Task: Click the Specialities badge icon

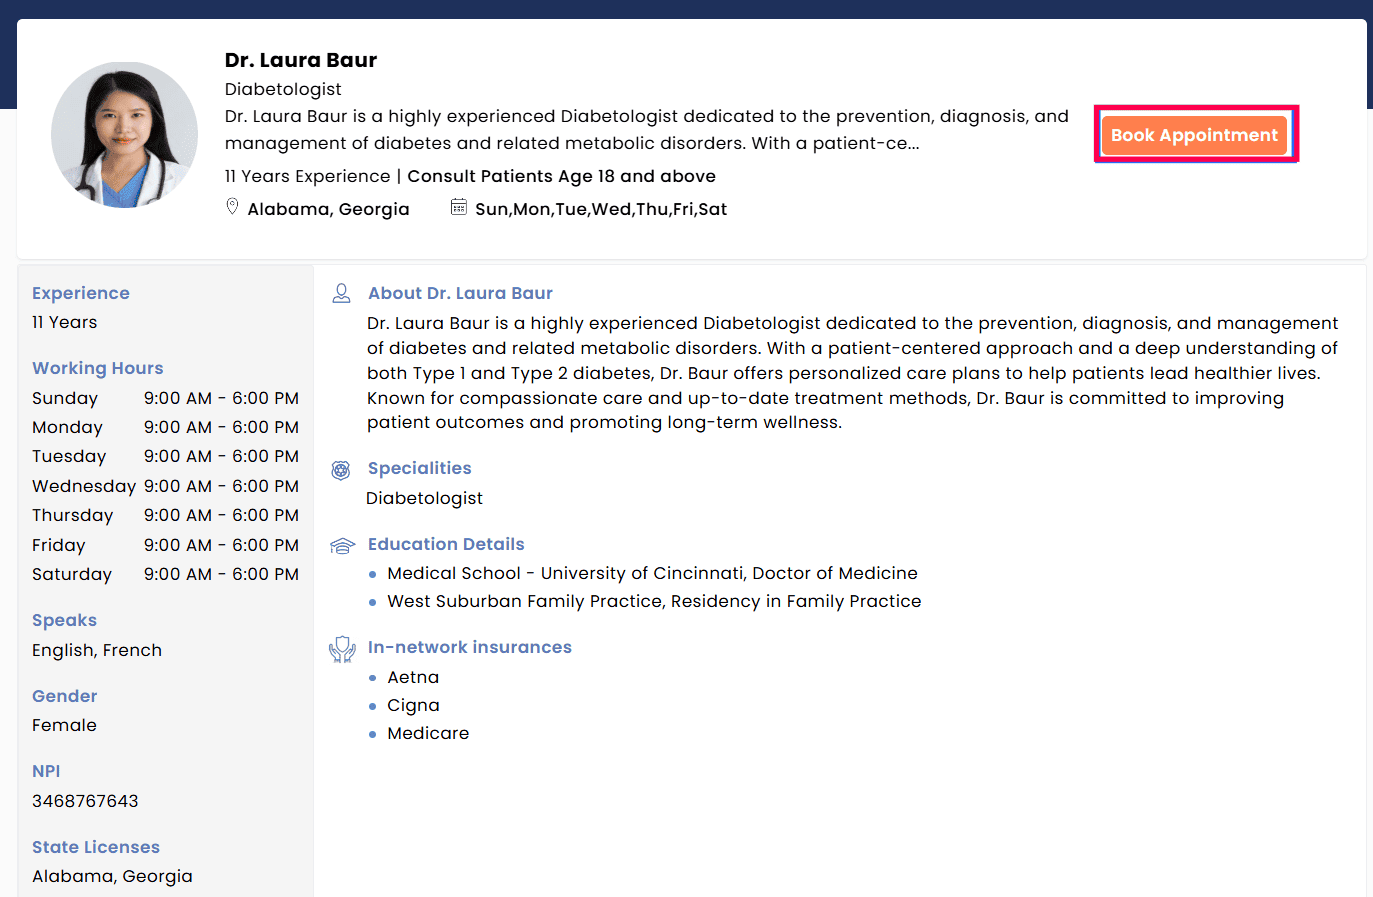Action: 341,469
